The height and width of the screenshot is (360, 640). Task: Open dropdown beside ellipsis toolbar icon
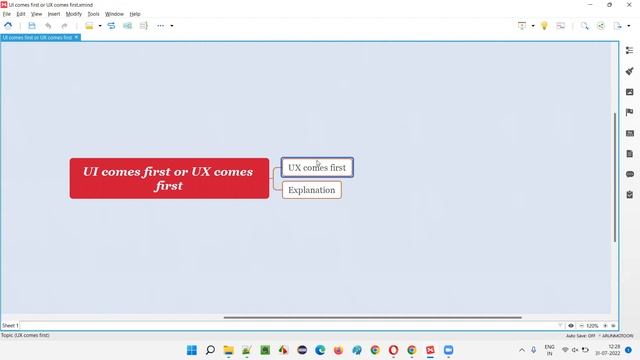click(x=172, y=26)
